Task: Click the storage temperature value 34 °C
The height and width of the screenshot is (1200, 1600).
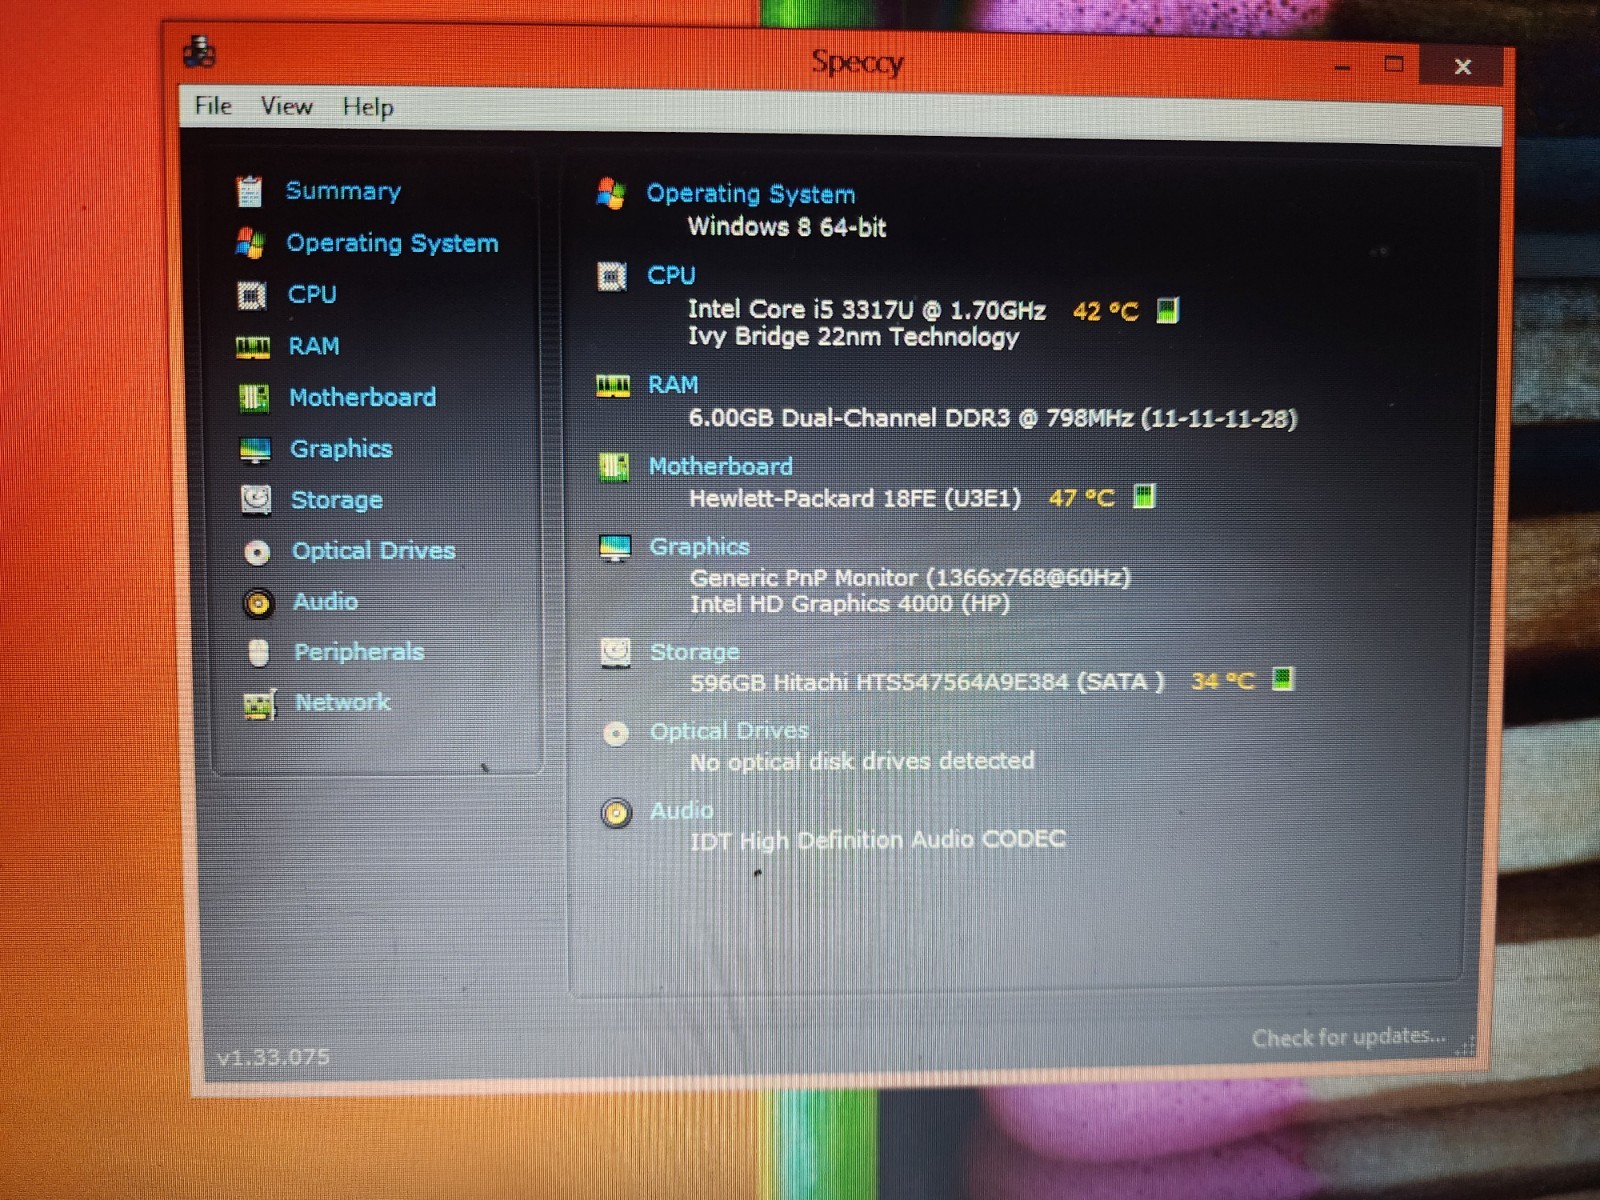Action: (x=1222, y=681)
